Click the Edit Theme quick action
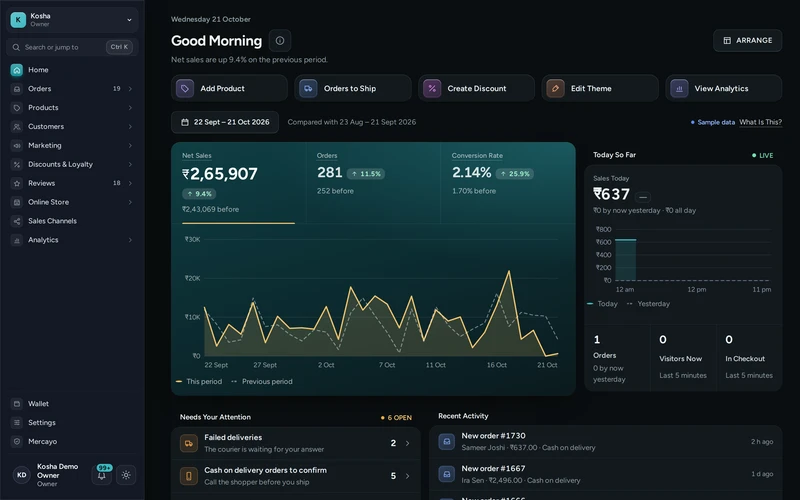Screen dimensions: 800x500 [x=599, y=88]
